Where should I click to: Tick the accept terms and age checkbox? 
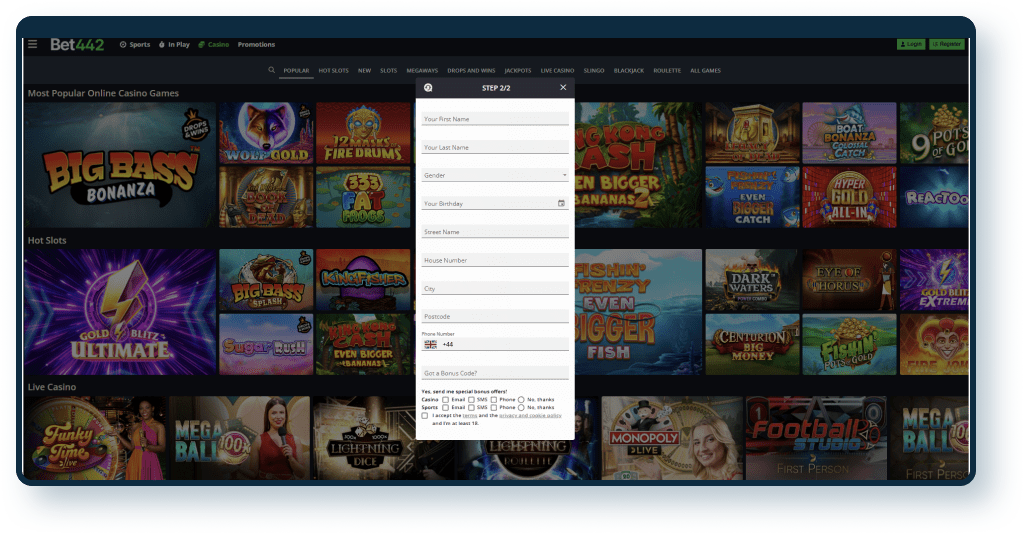[424, 416]
